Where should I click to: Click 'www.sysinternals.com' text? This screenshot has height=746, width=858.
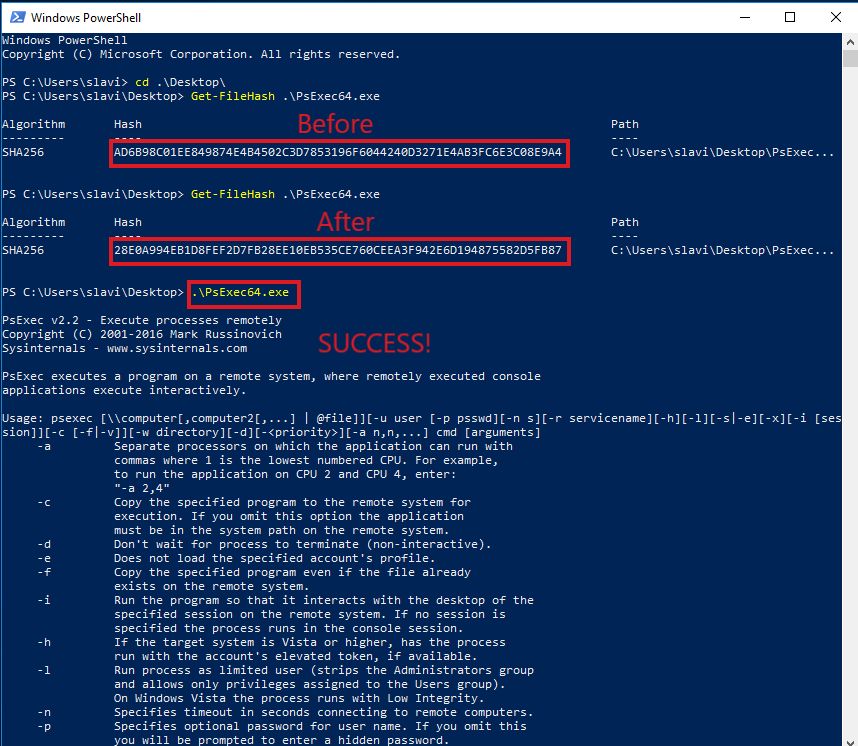[x=177, y=348]
